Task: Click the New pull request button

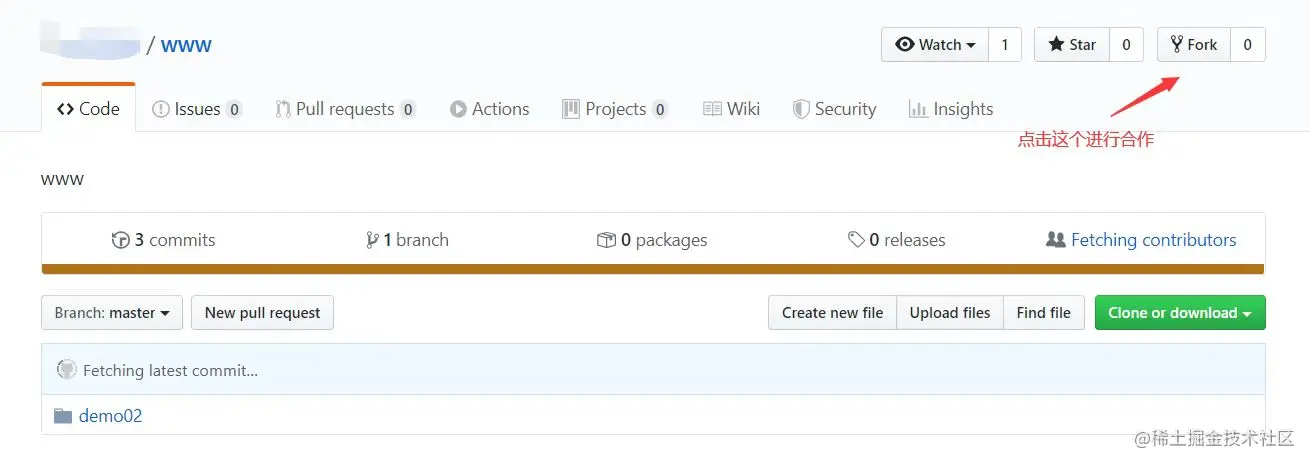Action: pyautogui.click(x=262, y=313)
